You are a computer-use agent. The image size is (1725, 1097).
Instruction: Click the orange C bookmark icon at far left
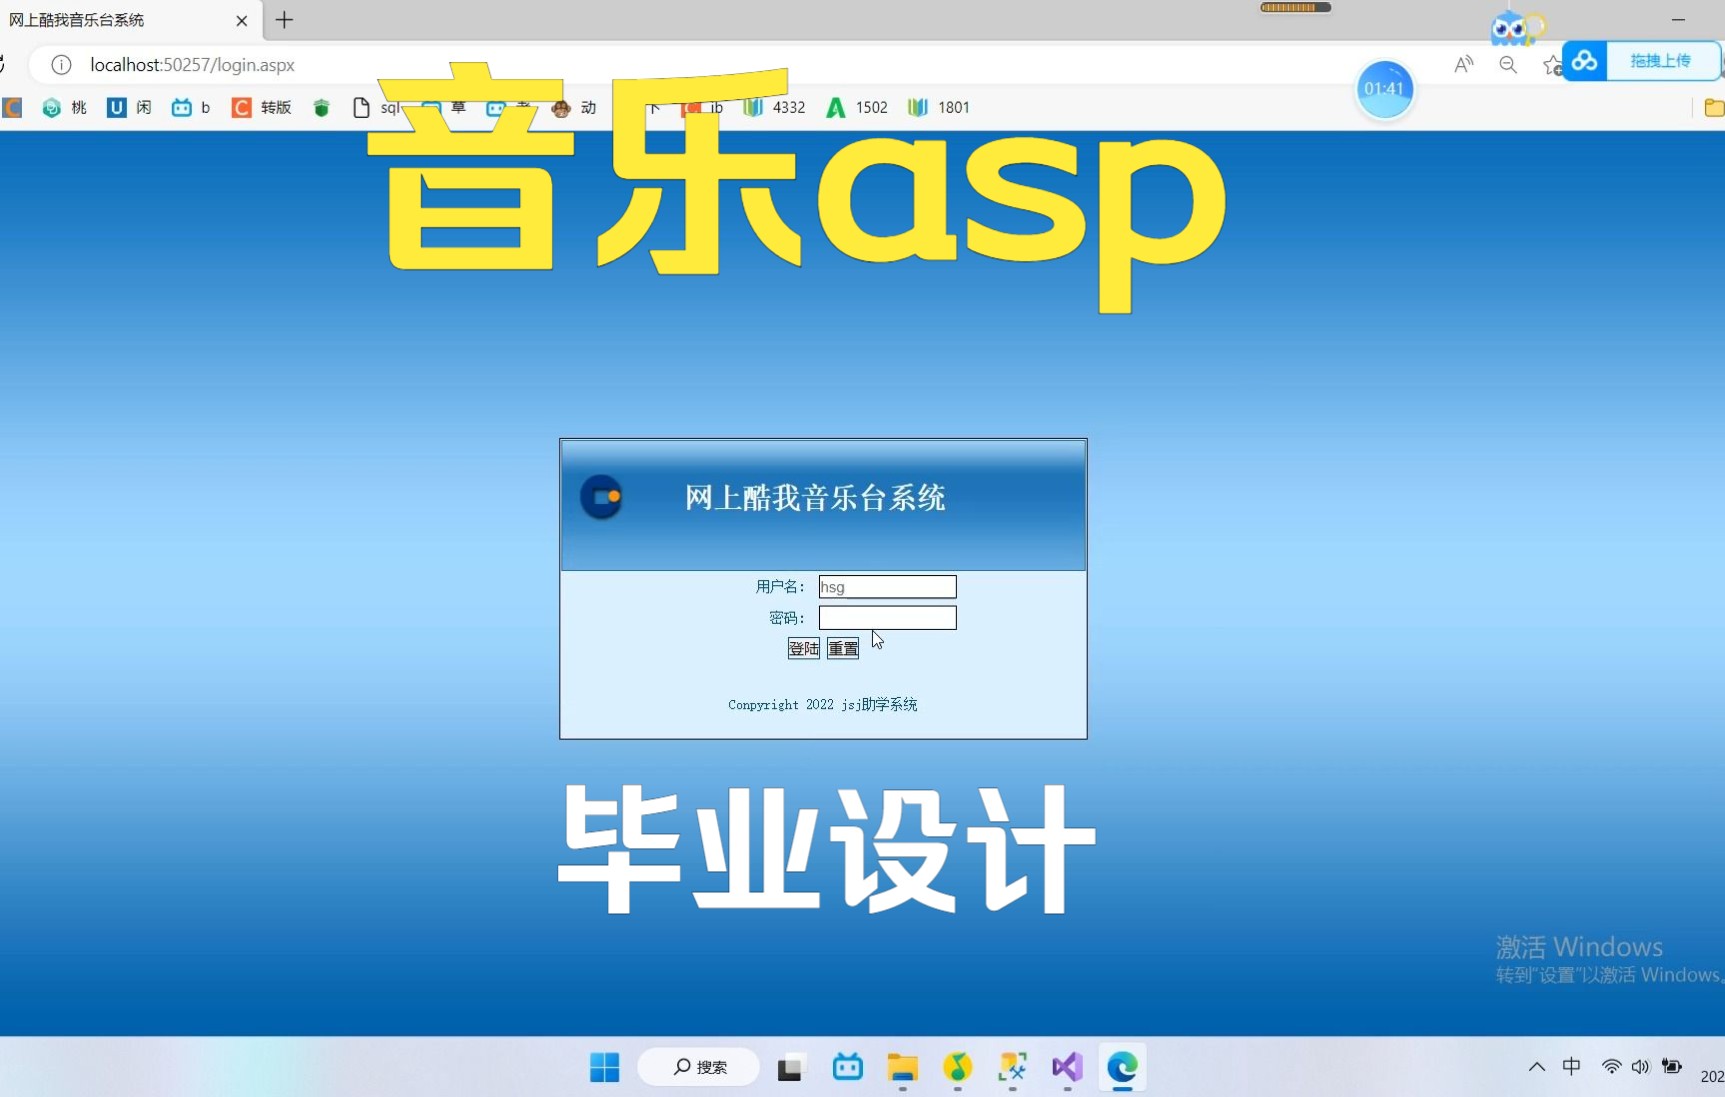[x=12, y=107]
